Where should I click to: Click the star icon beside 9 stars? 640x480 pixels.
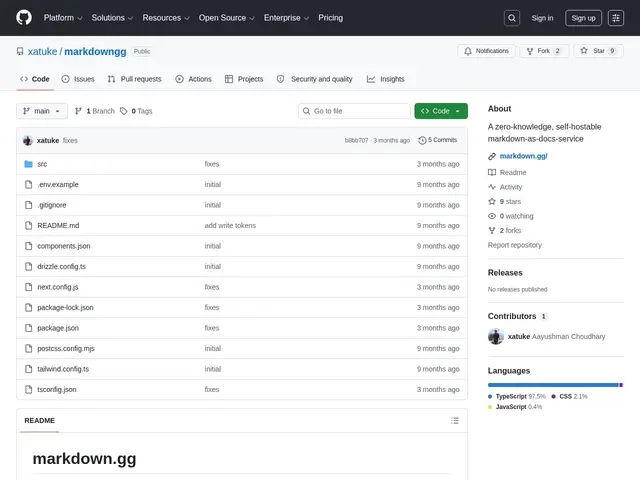pyautogui.click(x=492, y=201)
